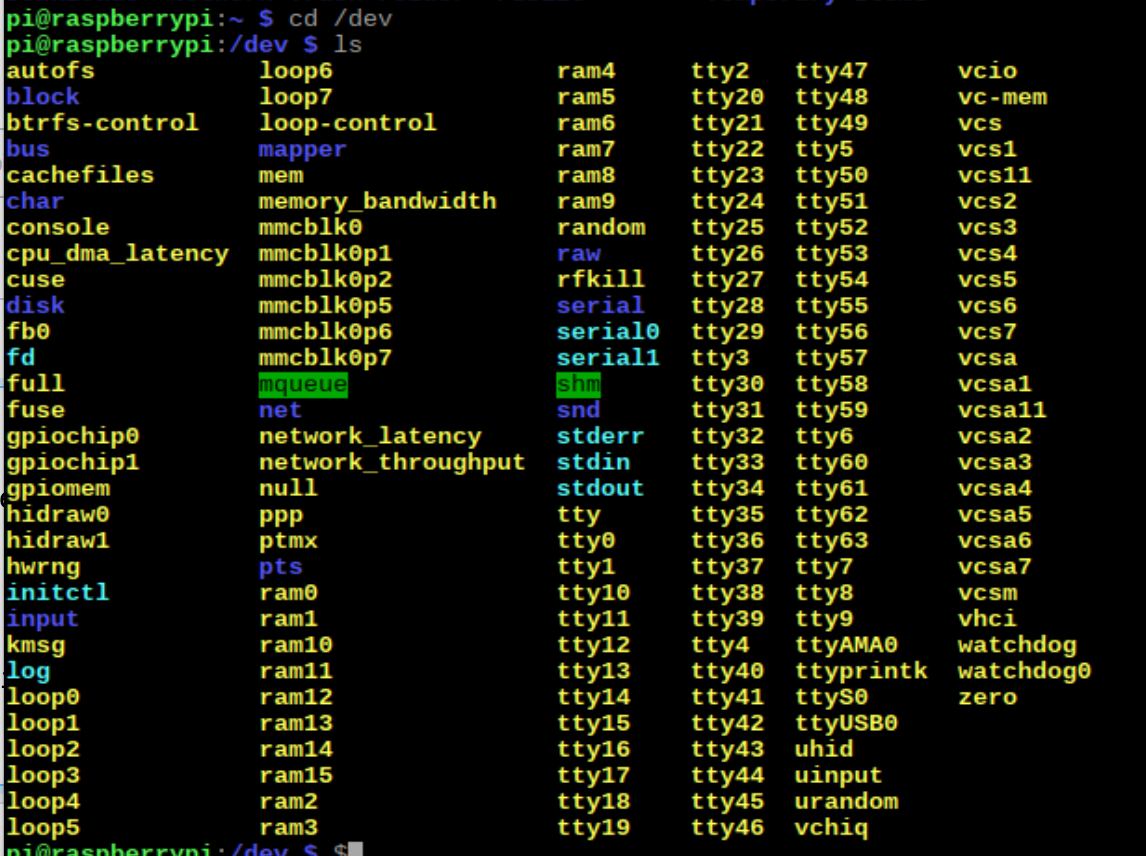Click the 'ram15' entry
This screenshot has width=1146, height=856.
pos(295,776)
